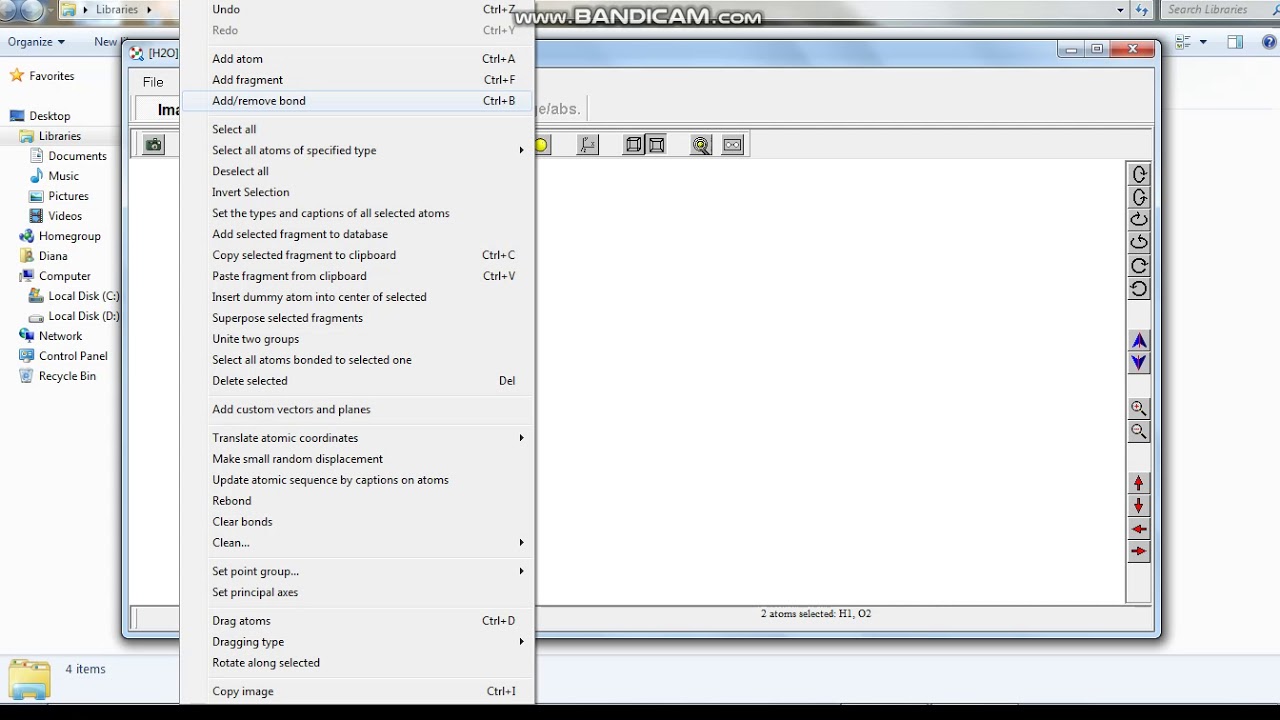Screen dimensions: 1280x720
Task: Toggle Explorer preview pane icon
Action: click(1235, 42)
